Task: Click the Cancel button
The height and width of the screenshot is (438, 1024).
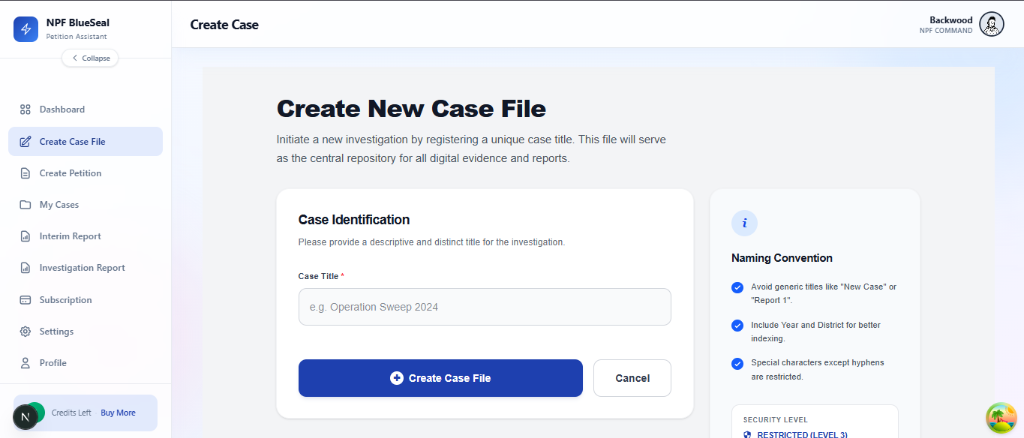Action: point(632,378)
